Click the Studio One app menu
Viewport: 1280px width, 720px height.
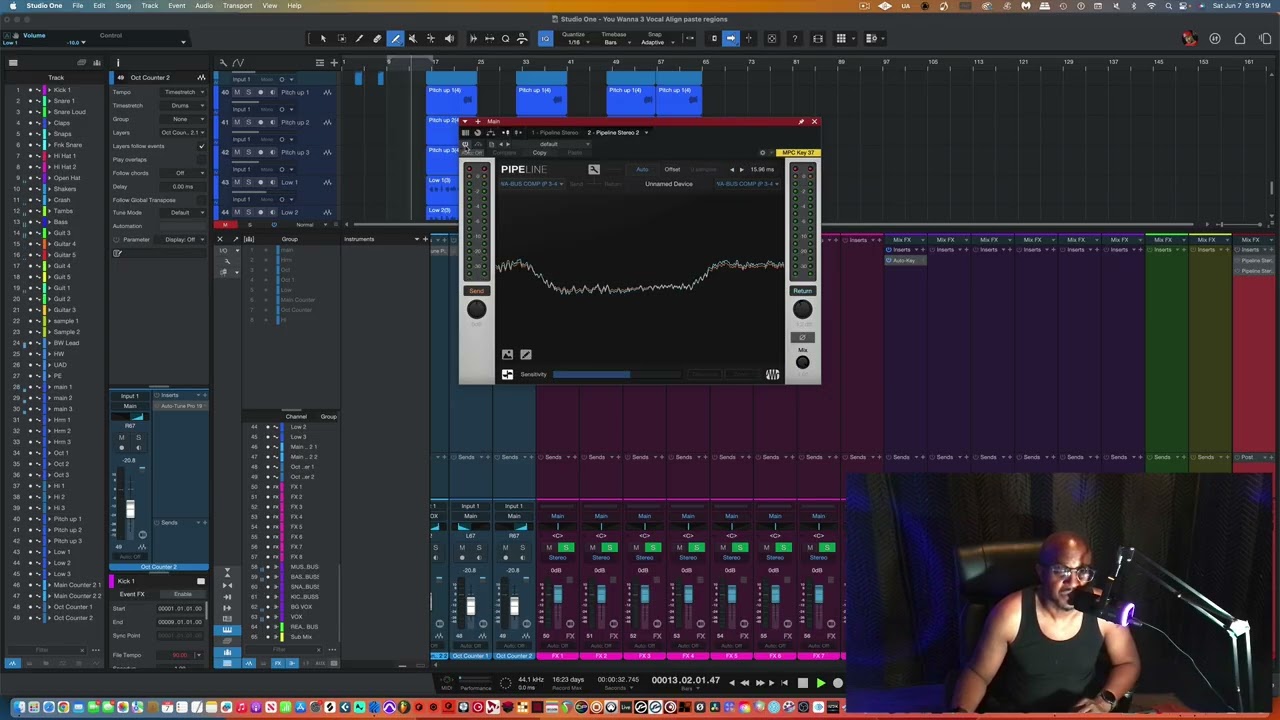coord(44,6)
